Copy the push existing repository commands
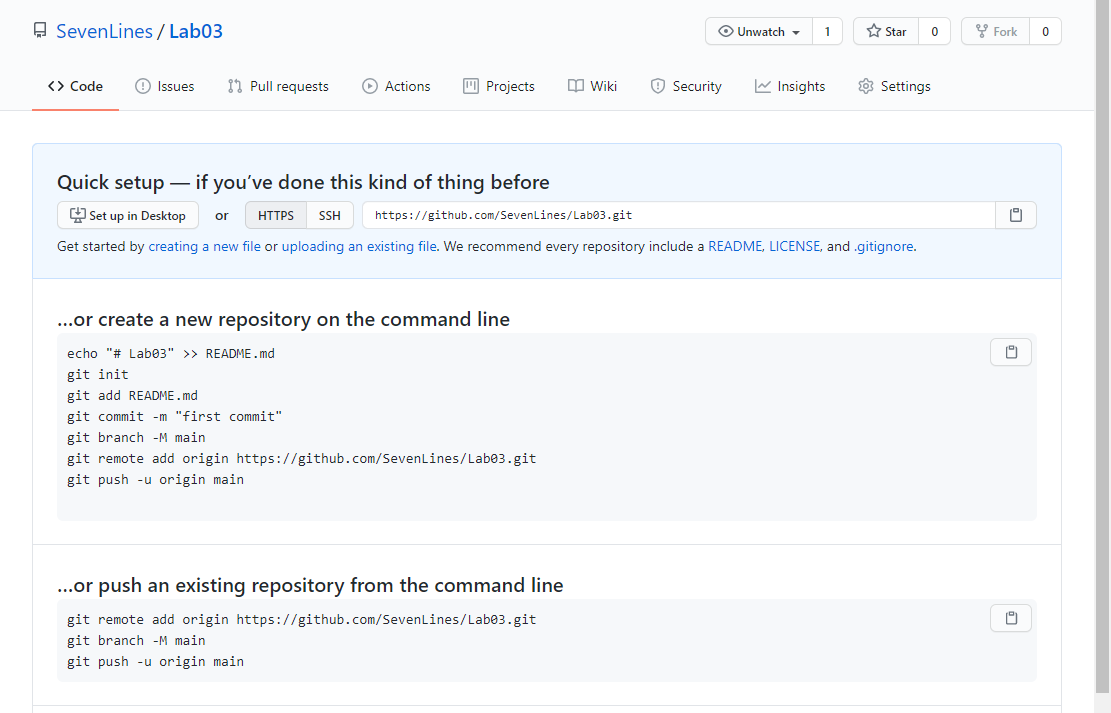 (1011, 618)
